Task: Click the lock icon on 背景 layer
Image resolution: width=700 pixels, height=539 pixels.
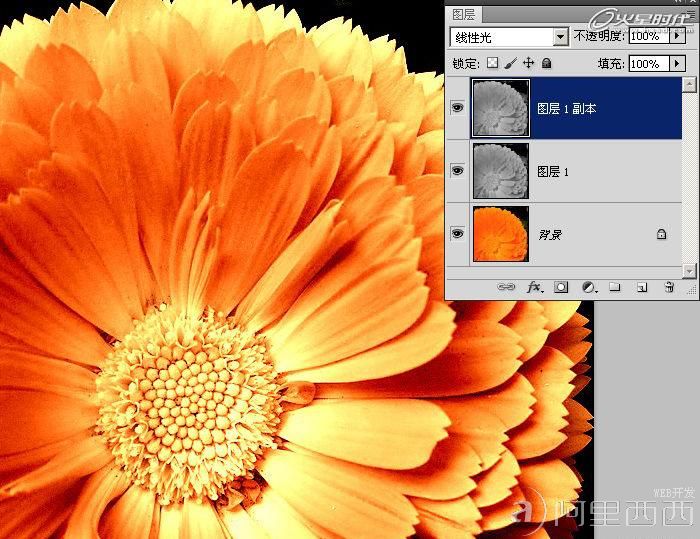Action: click(x=661, y=234)
